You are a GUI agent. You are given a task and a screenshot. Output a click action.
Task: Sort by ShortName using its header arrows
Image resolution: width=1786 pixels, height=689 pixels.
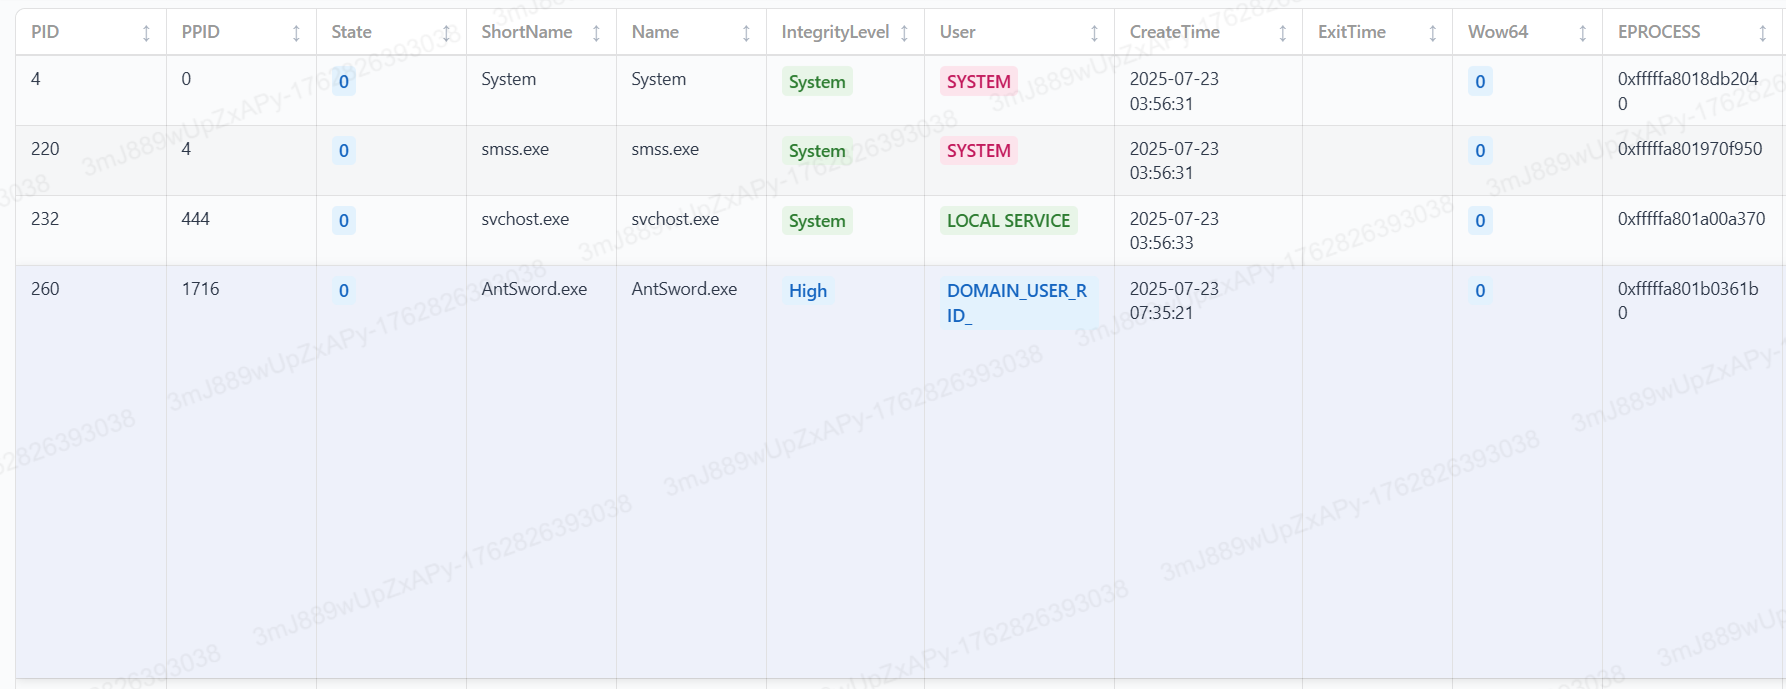click(x=596, y=33)
